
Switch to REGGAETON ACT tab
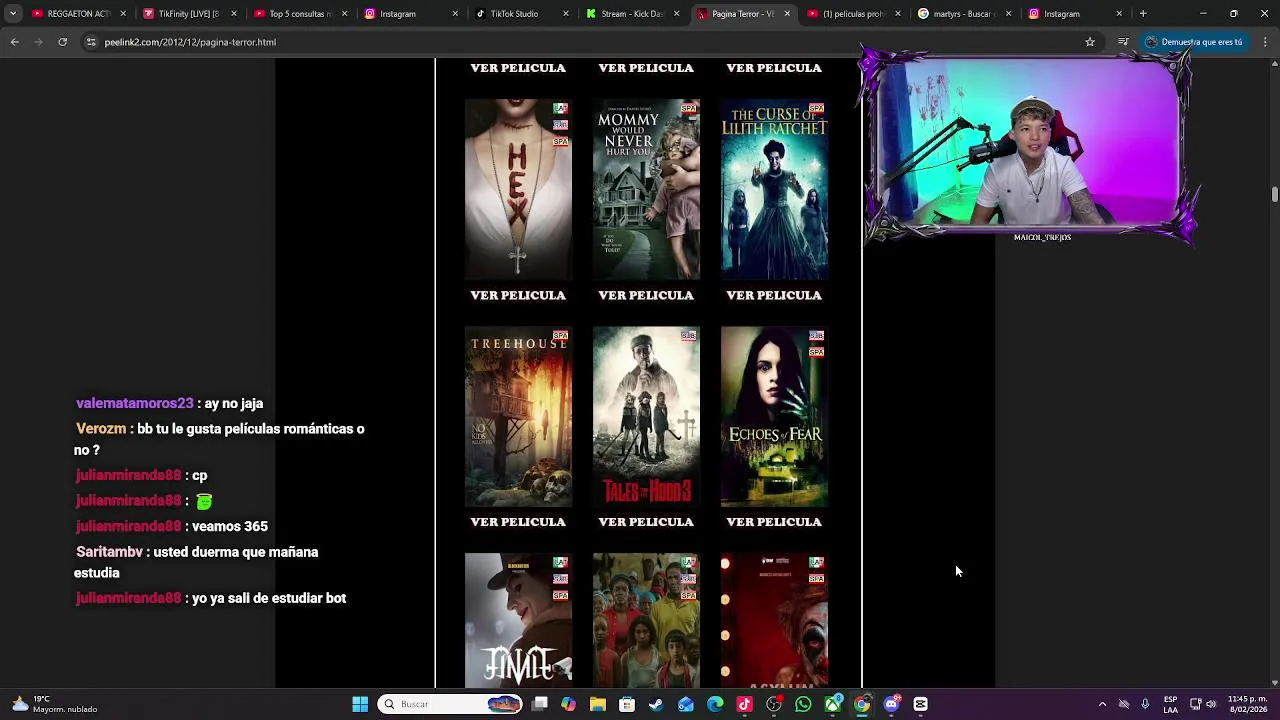(78, 14)
